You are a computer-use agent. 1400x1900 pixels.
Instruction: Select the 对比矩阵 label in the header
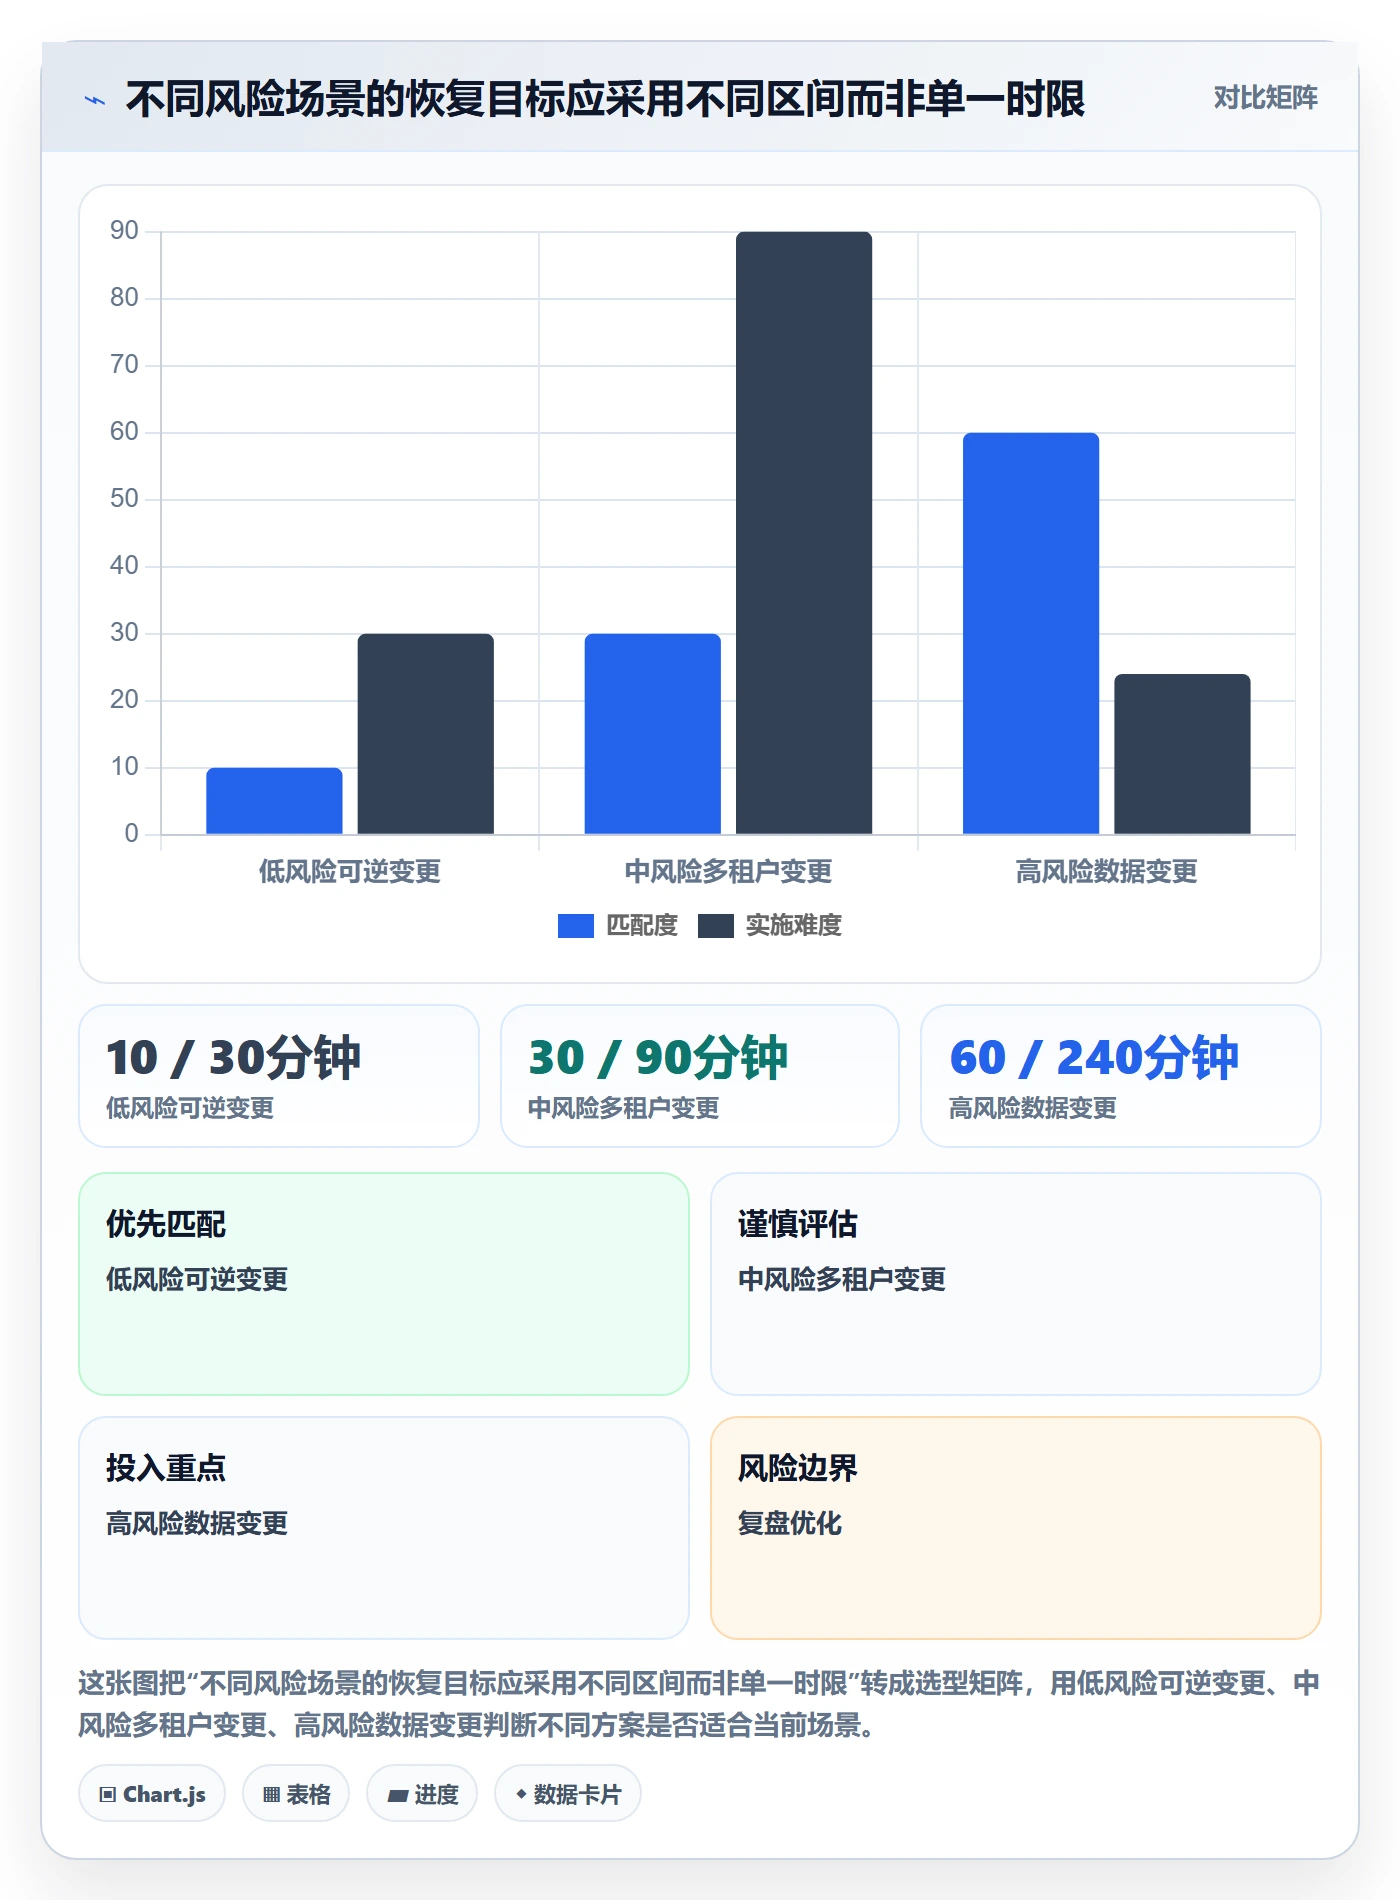[1265, 97]
